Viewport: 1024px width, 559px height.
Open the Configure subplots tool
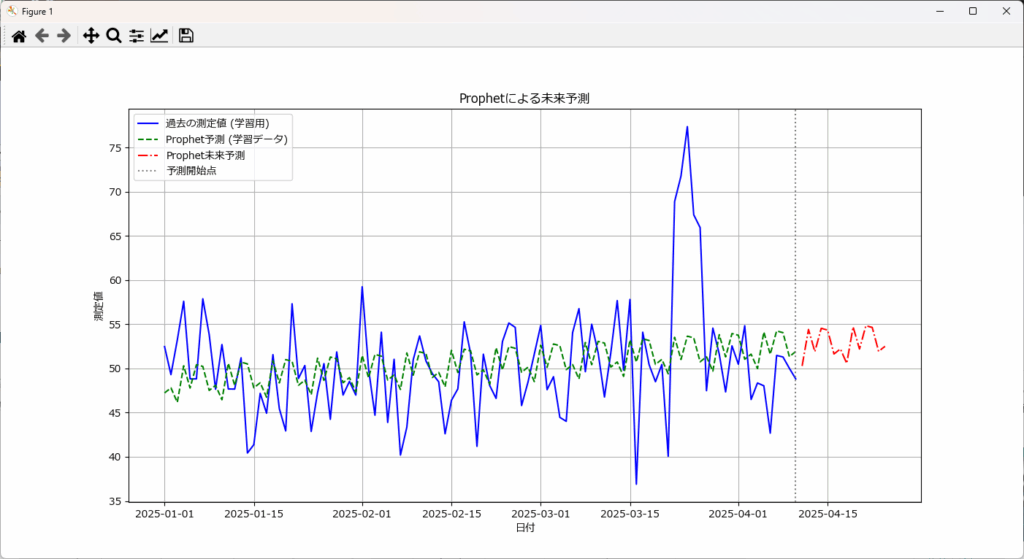(137, 36)
